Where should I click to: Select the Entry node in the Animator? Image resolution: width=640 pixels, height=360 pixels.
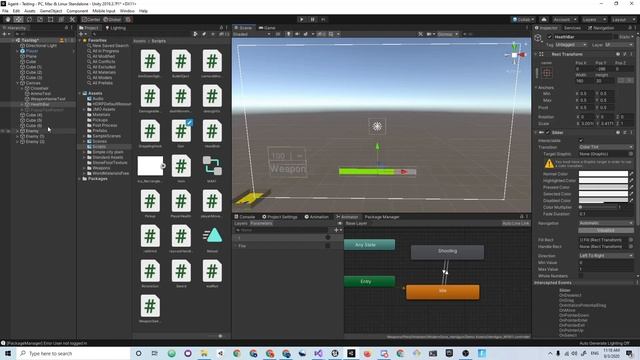369,281
